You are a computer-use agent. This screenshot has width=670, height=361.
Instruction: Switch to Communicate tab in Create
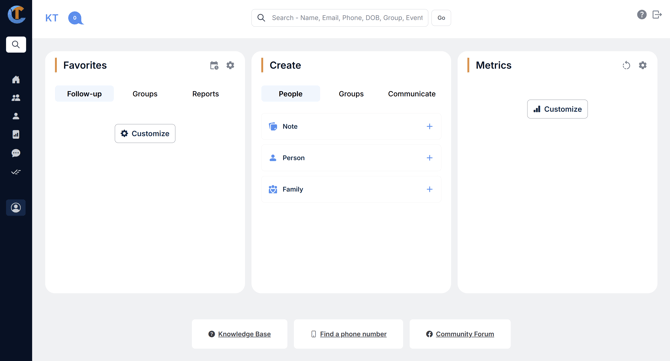pos(412,94)
